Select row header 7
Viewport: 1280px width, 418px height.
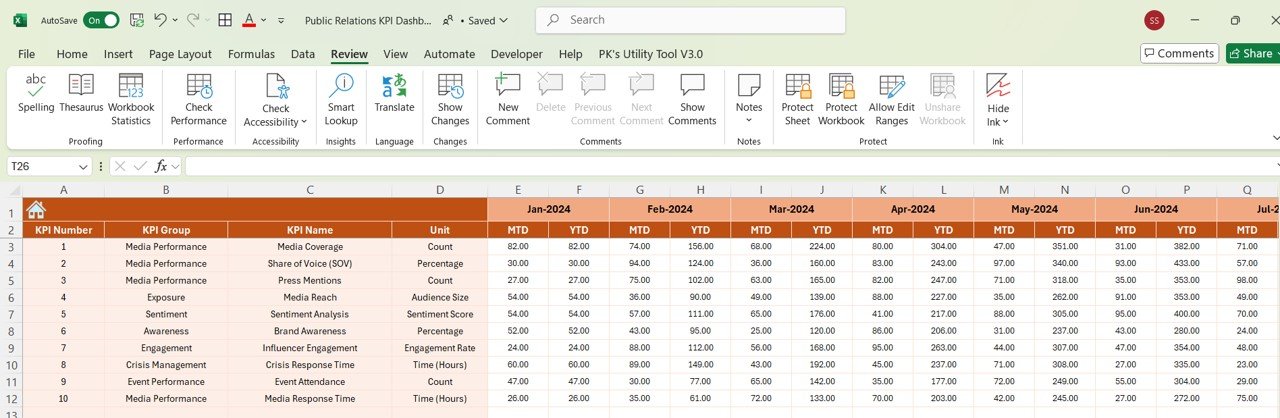(x=11, y=314)
